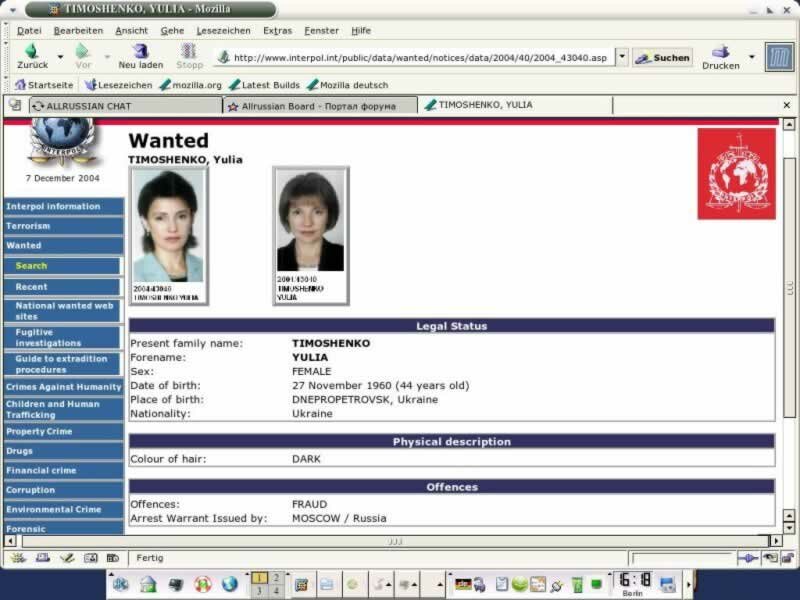Screen dimensions: 800x600
Task: Launch the globe web browser panel icon
Action: click(230, 584)
